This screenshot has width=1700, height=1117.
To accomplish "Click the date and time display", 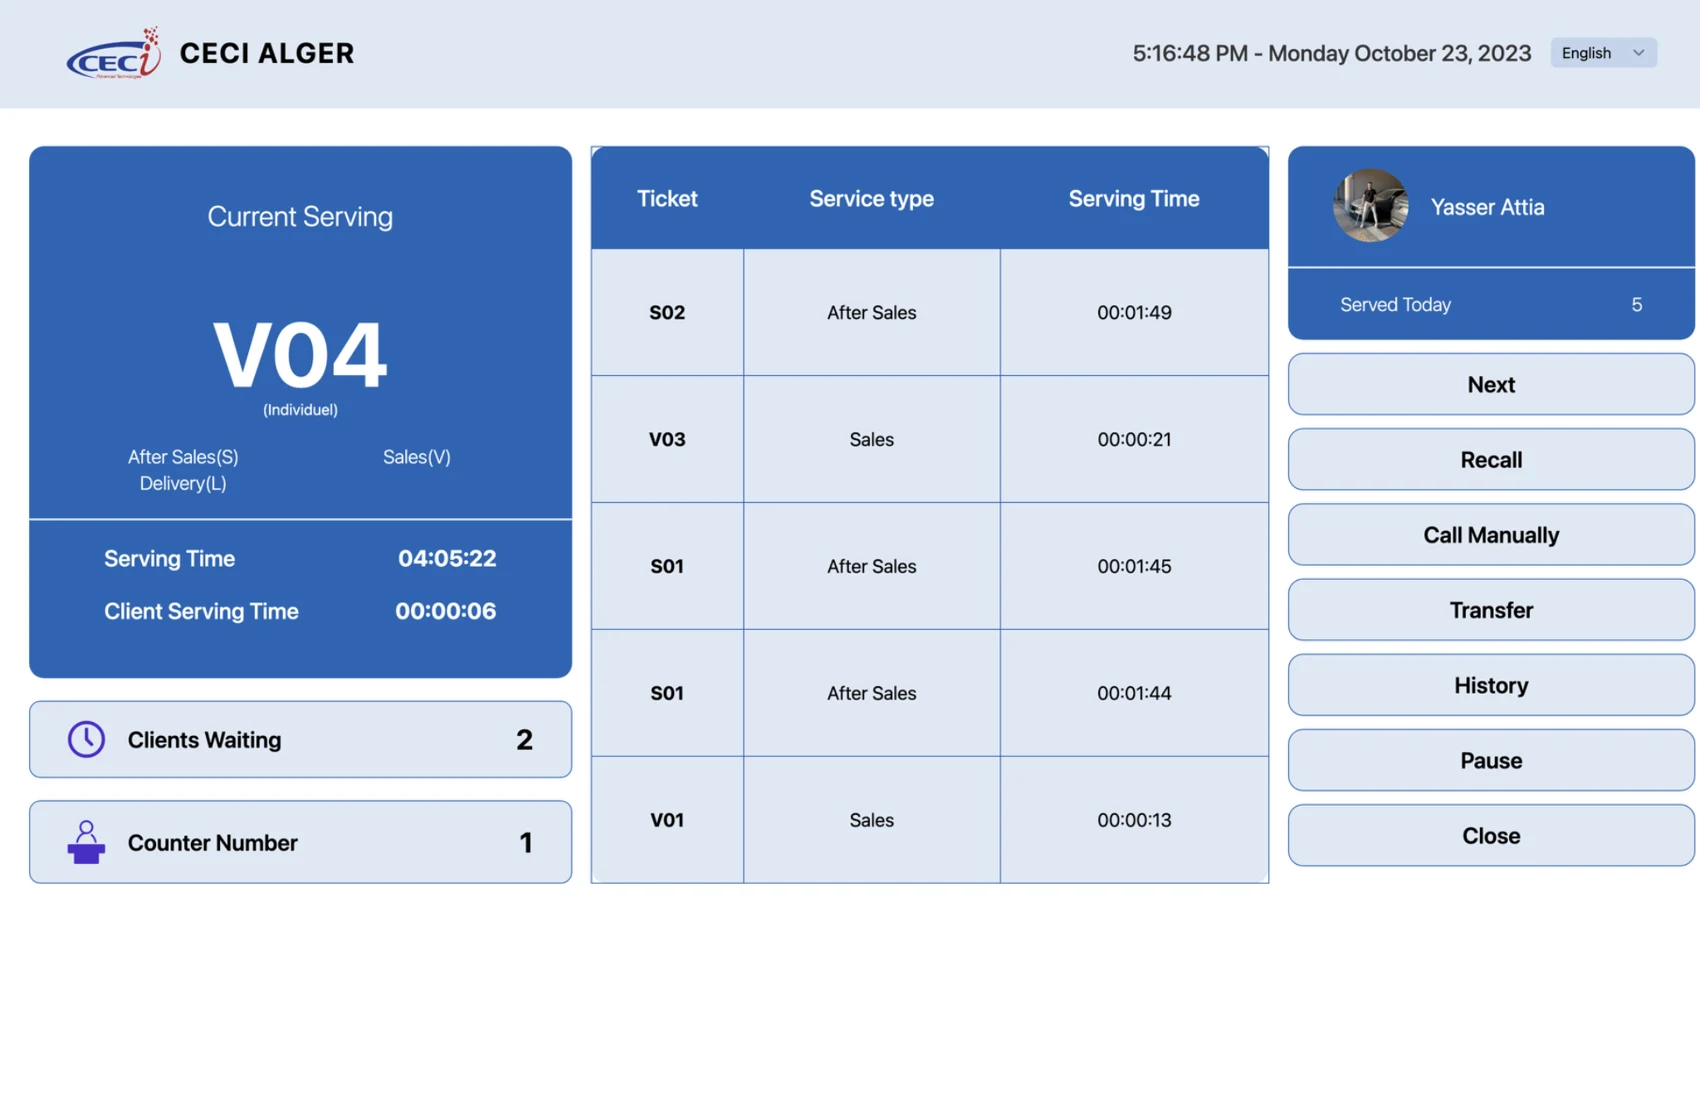I will click(x=1331, y=53).
